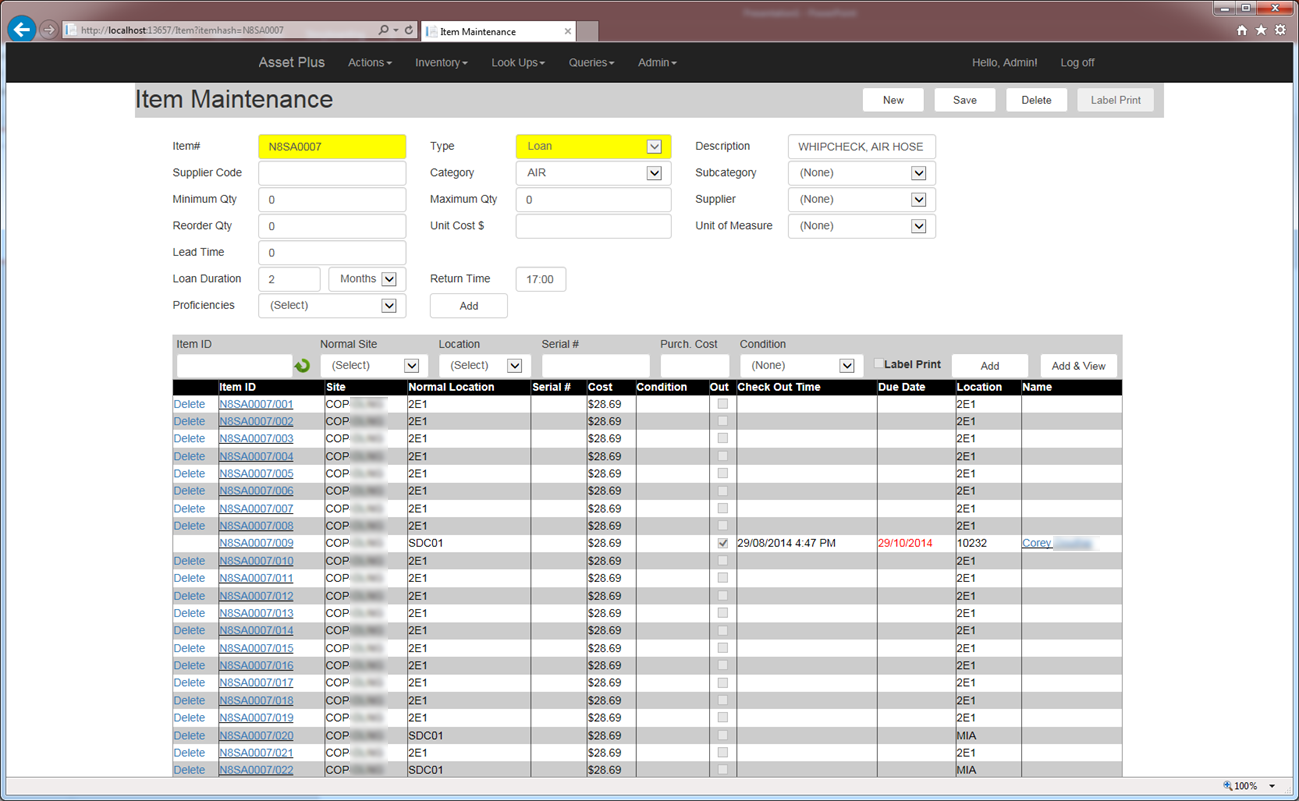The width and height of the screenshot is (1299, 801).
Task: Click the Delete link for N8SA0007/021
Action: [189, 753]
